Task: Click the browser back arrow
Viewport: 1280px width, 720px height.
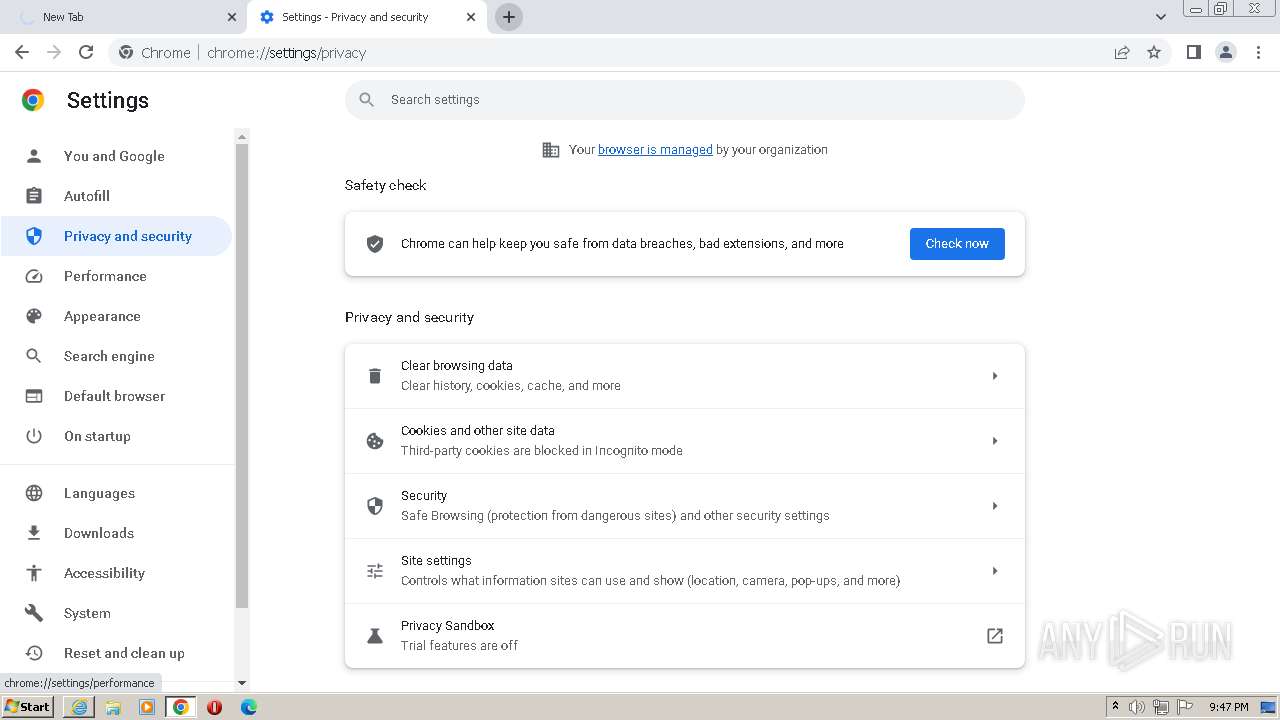Action: 22,52
